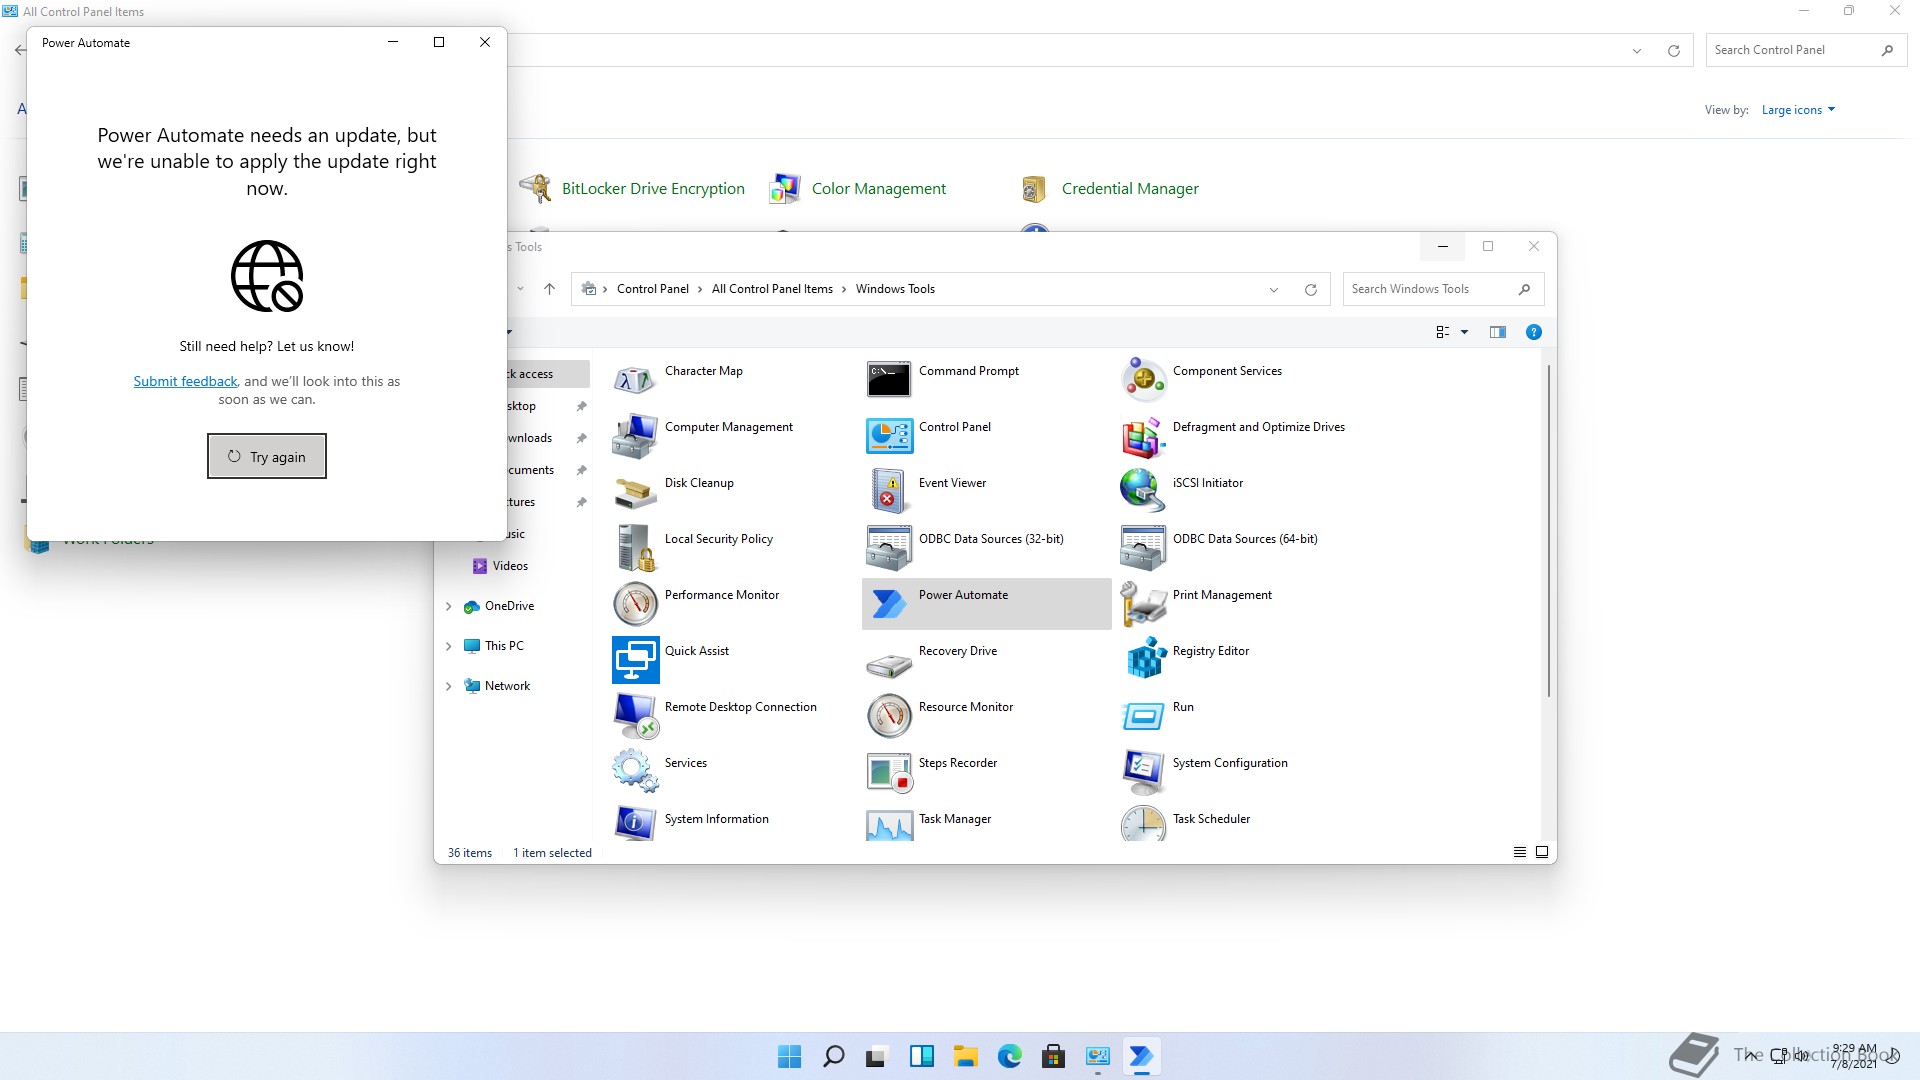Select the Control Panel icon in Windows Tools
The image size is (1920, 1080).
889,436
